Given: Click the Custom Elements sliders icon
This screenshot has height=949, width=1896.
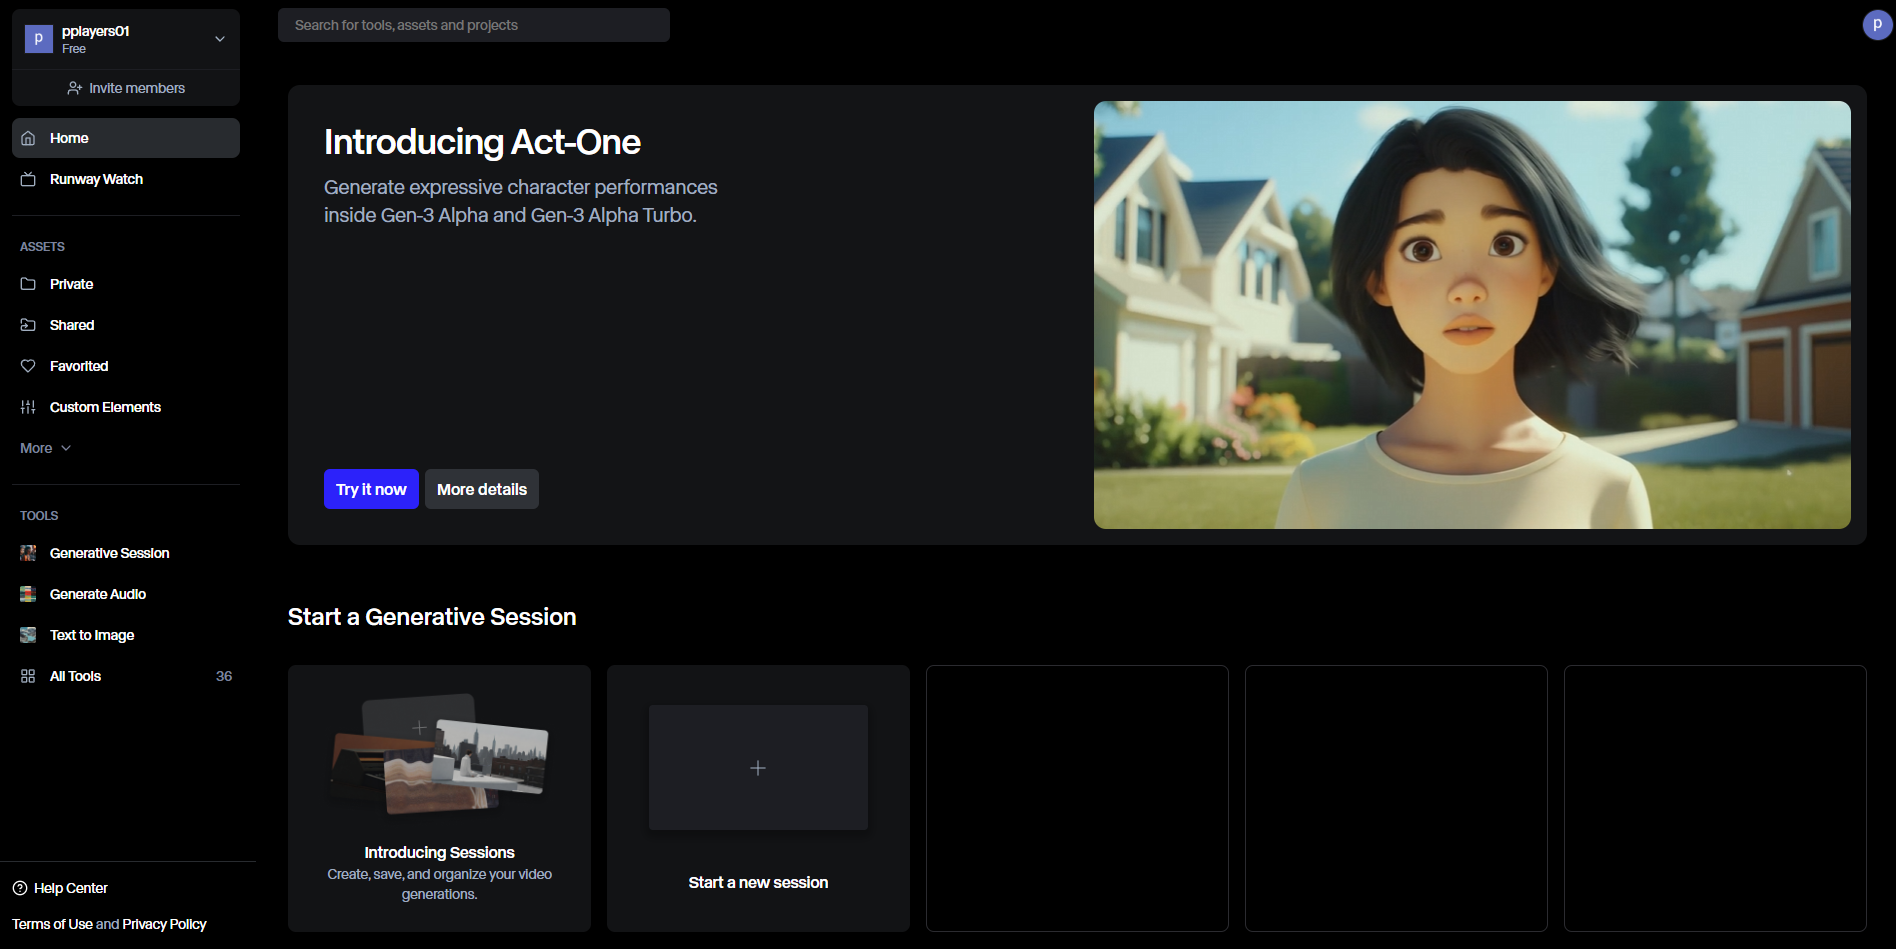Looking at the screenshot, I should tap(28, 407).
